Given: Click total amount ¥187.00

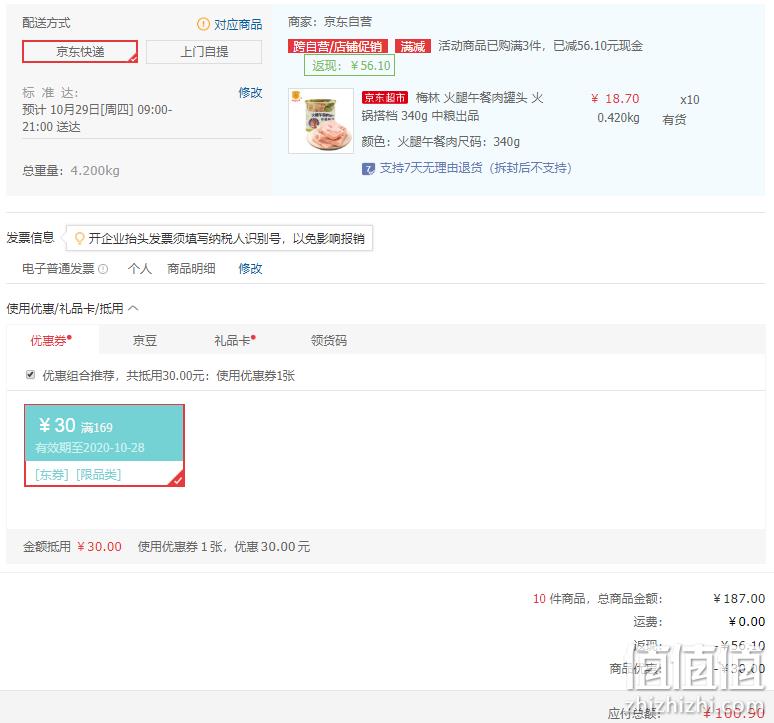Looking at the screenshot, I should (739, 599).
